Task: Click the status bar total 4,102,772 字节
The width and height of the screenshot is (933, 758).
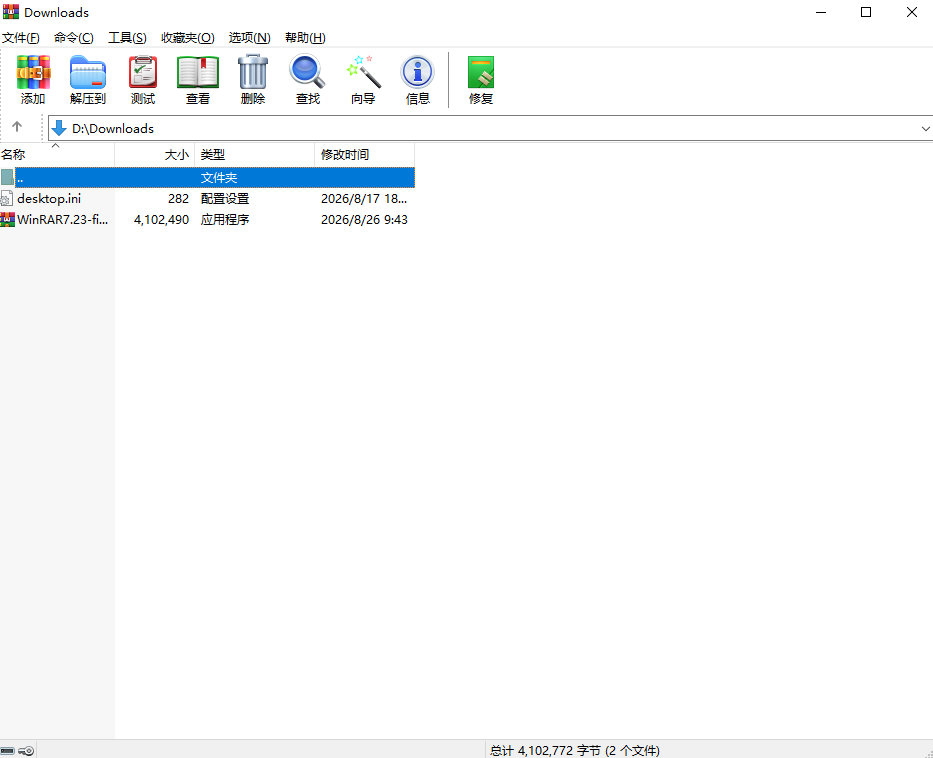Action: point(575,751)
